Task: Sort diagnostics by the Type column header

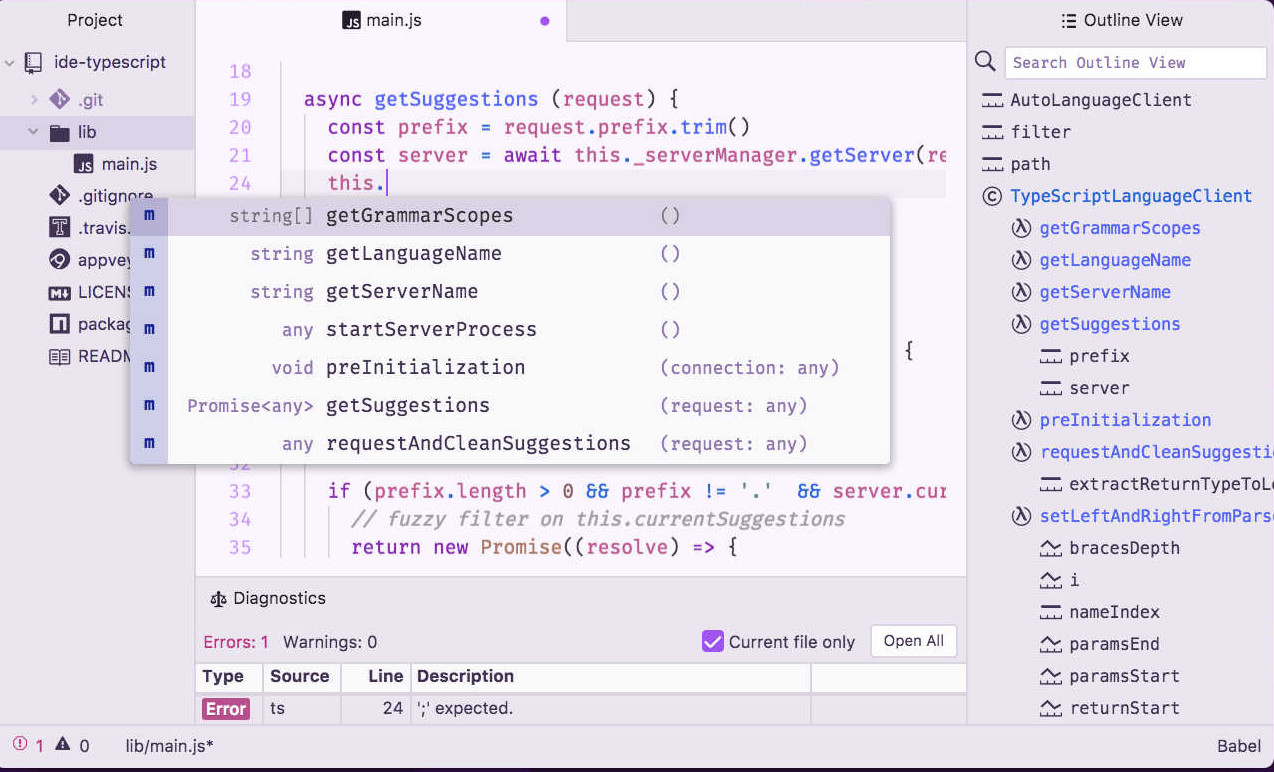Action: point(229,677)
